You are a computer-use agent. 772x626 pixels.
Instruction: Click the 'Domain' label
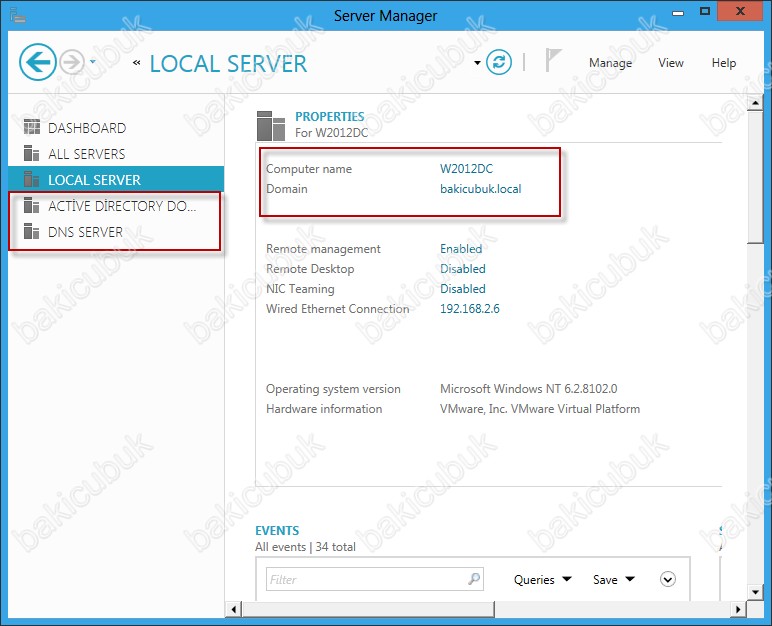[x=287, y=189]
